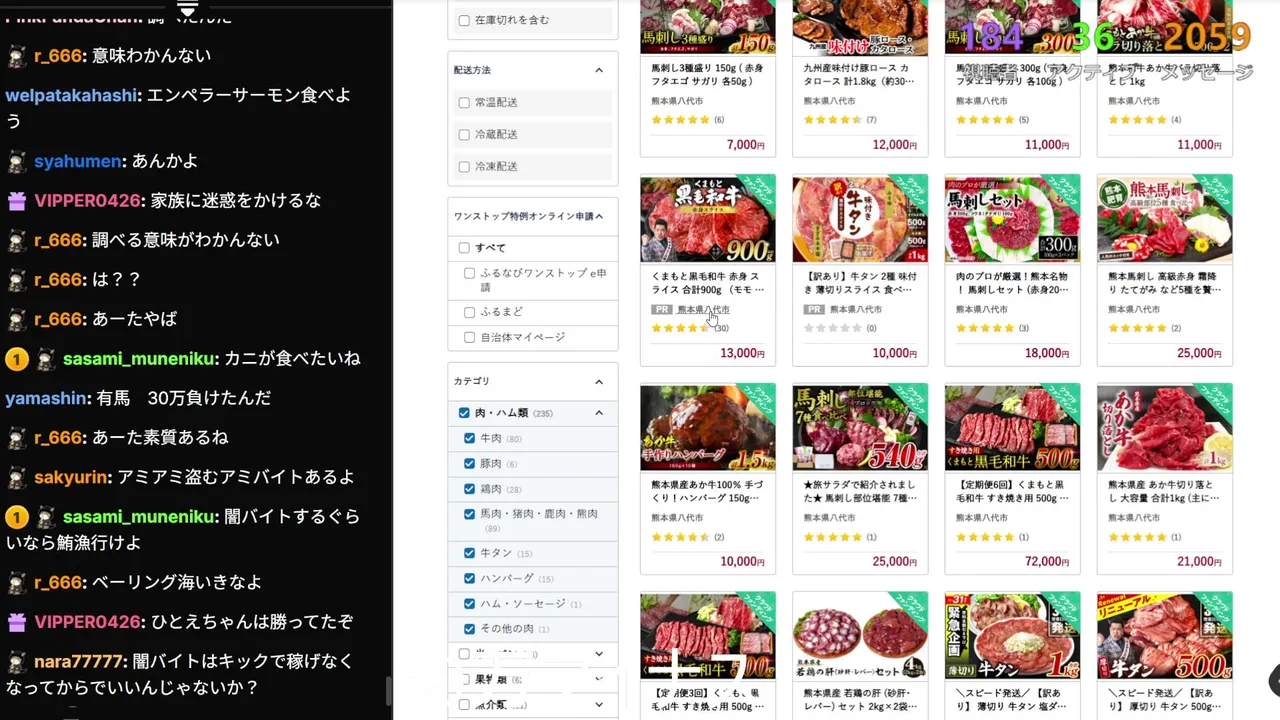Viewport: 1280px width, 720px height.
Task: Check 自治体マイページ option
Action: coord(470,338)
